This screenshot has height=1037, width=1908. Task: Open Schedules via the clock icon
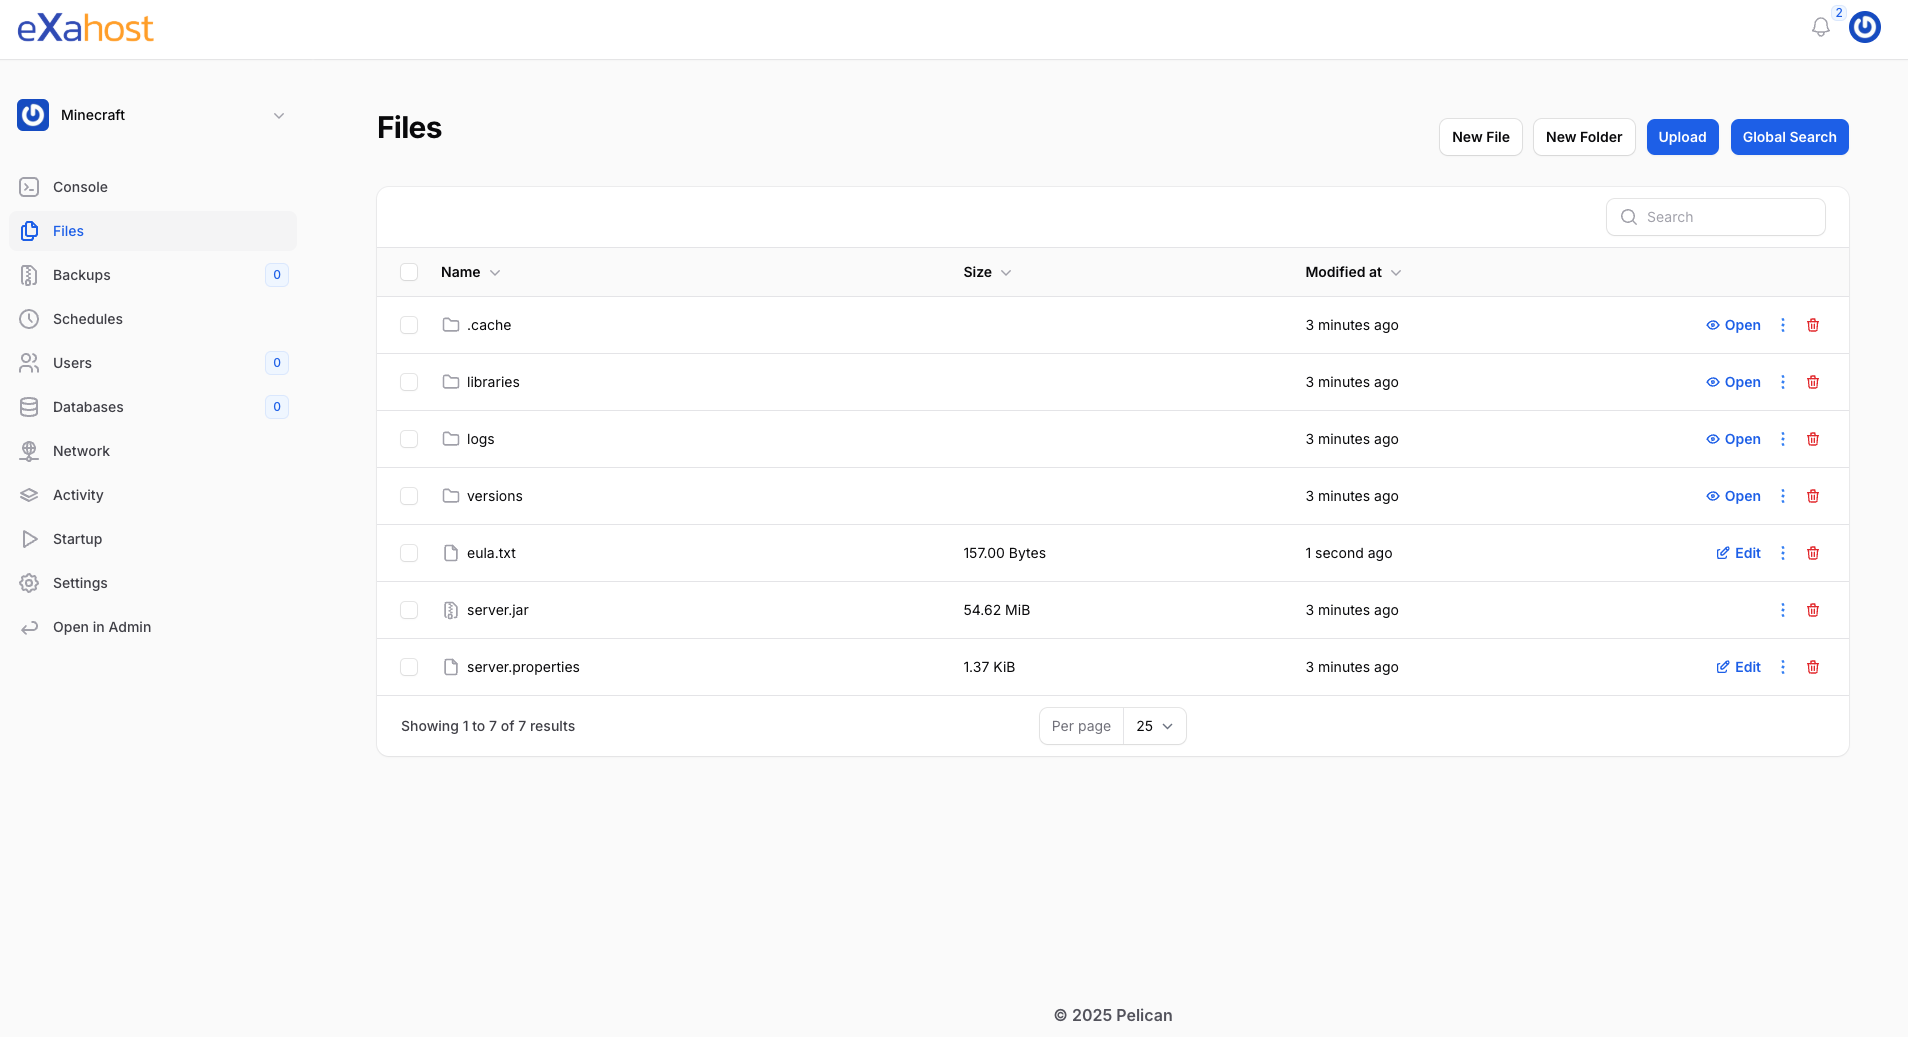pyautogui.click(x=30, y=319)
